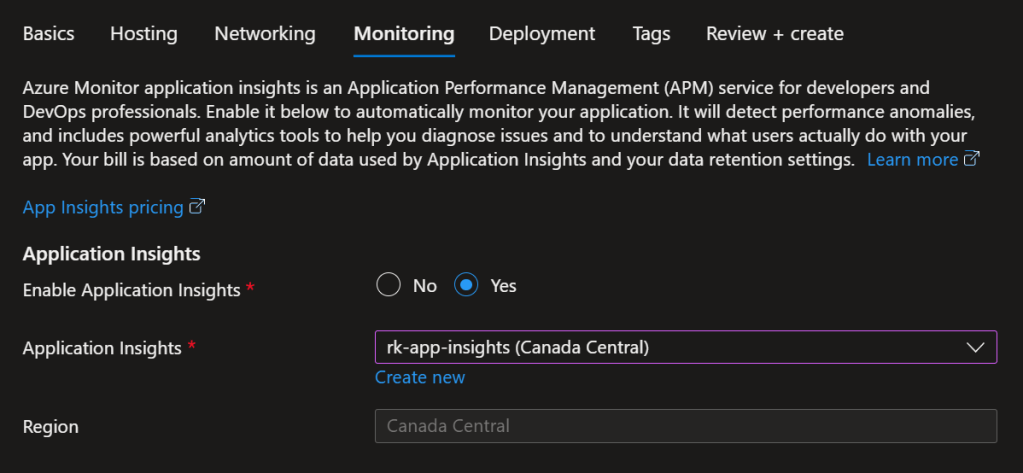Click the Enable Application Insights field label

tap(131, 290)
